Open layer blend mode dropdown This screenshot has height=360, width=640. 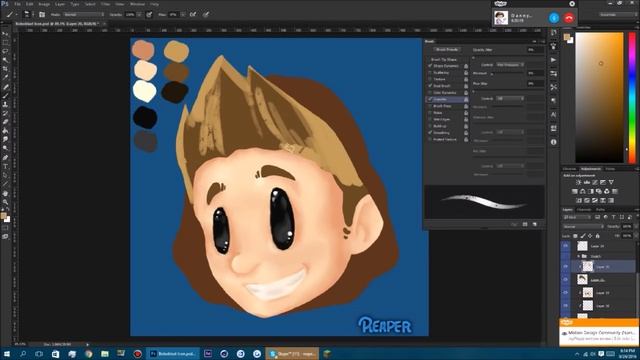583,227
